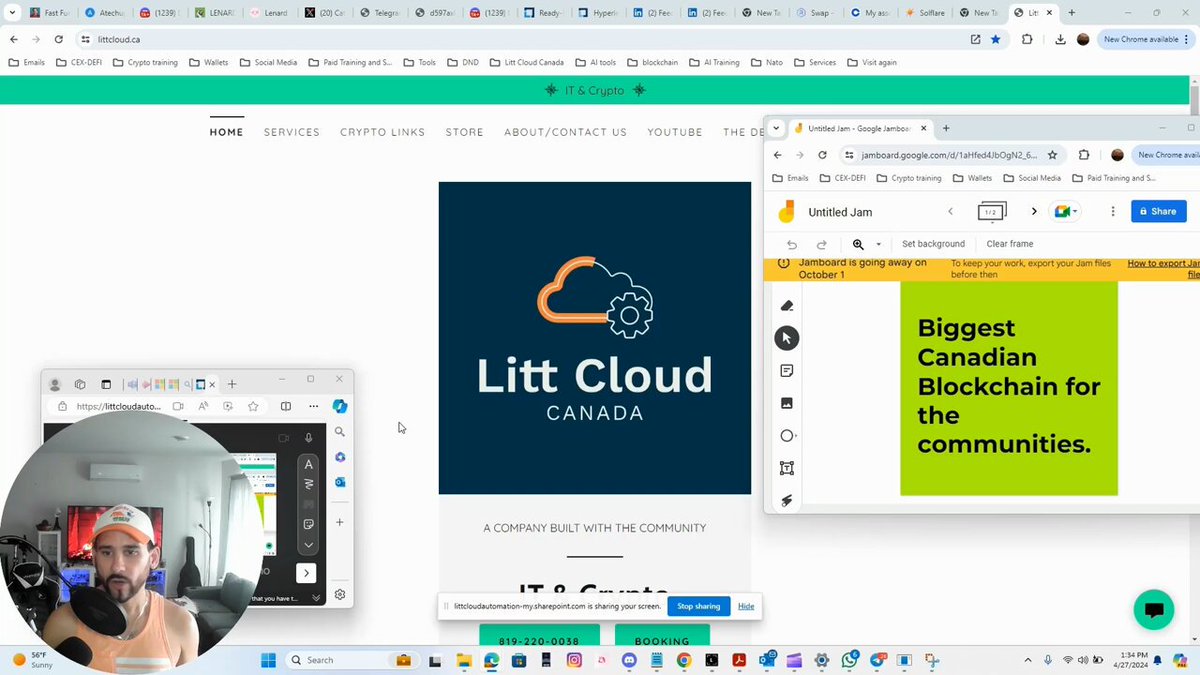Click the taskbar Search box
Viewport: 1200px width, 675px height.
pos(354,660)
